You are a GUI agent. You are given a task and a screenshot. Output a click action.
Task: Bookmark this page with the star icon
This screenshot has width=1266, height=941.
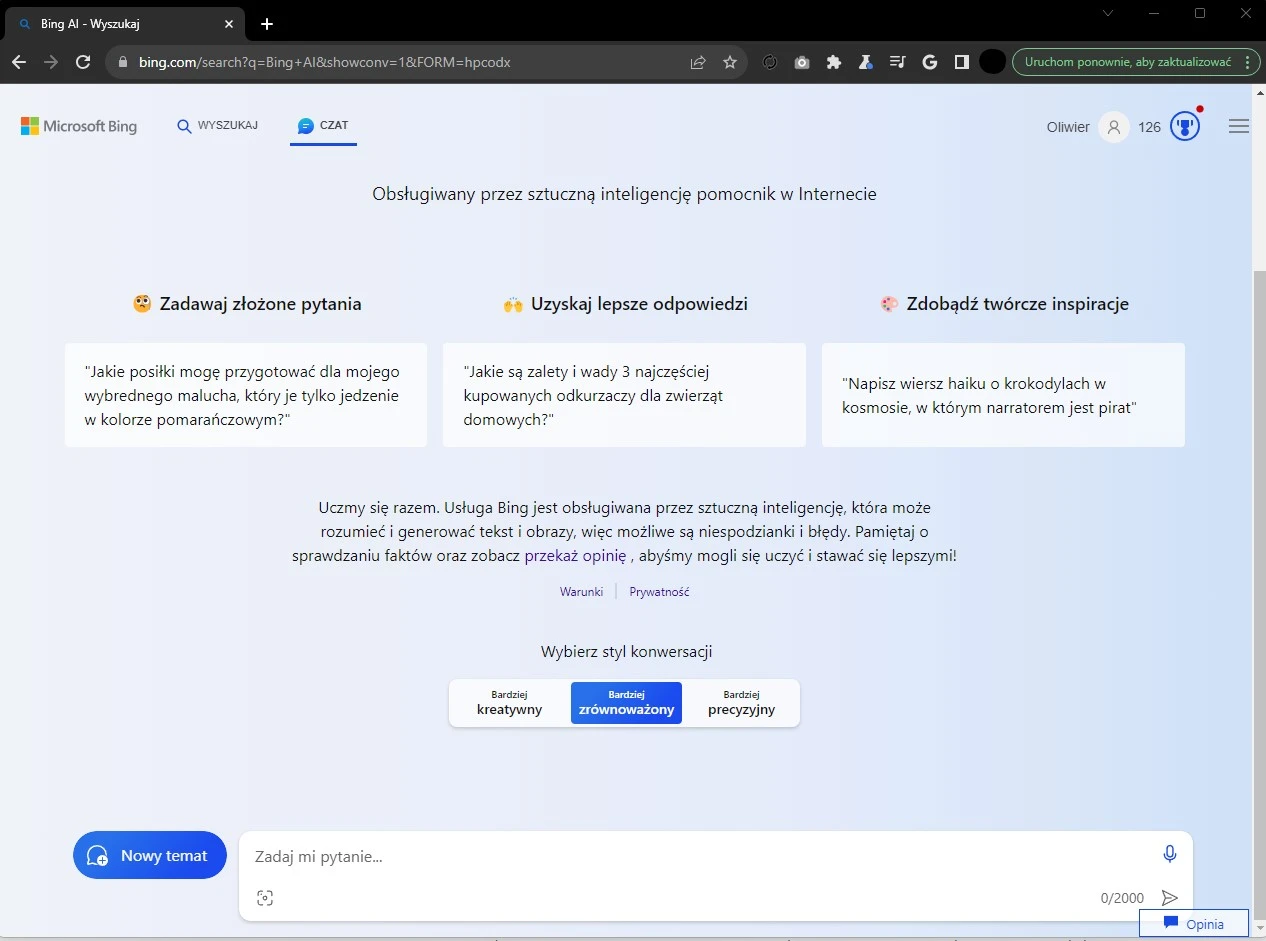click(x=730, y=62)
